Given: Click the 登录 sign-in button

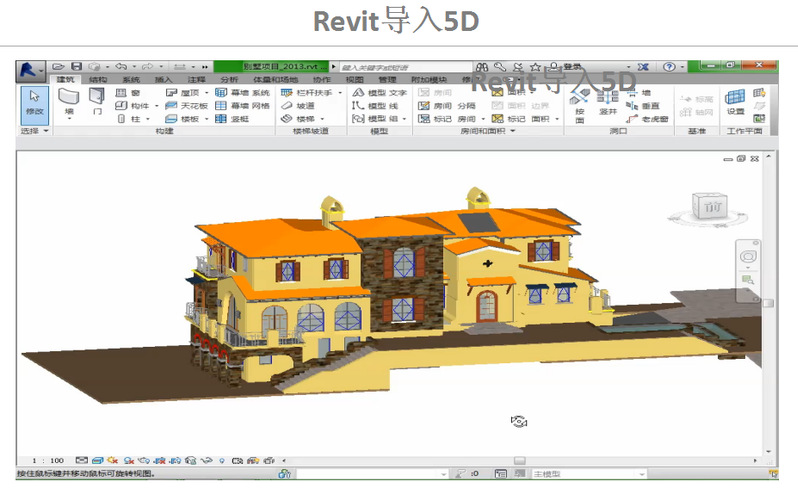Looking at the screenshot, I should point(573,66).
